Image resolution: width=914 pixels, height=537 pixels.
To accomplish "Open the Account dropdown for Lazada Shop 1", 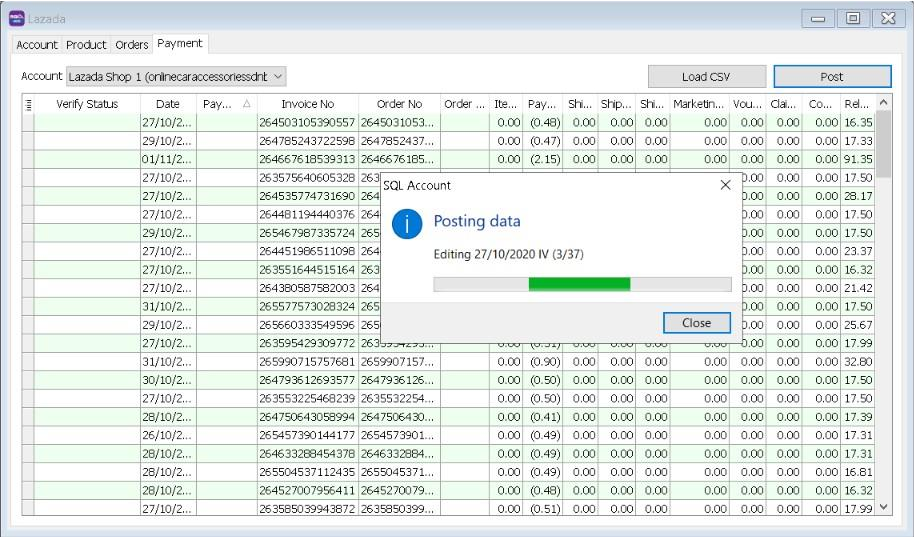I will 278,76.
